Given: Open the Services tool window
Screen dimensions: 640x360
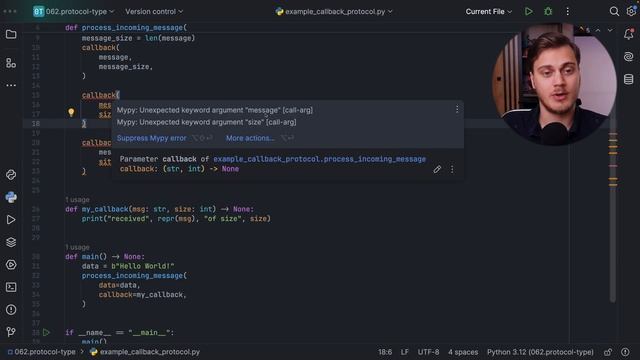Looking at the screenshot, I should tap(11, 265).
